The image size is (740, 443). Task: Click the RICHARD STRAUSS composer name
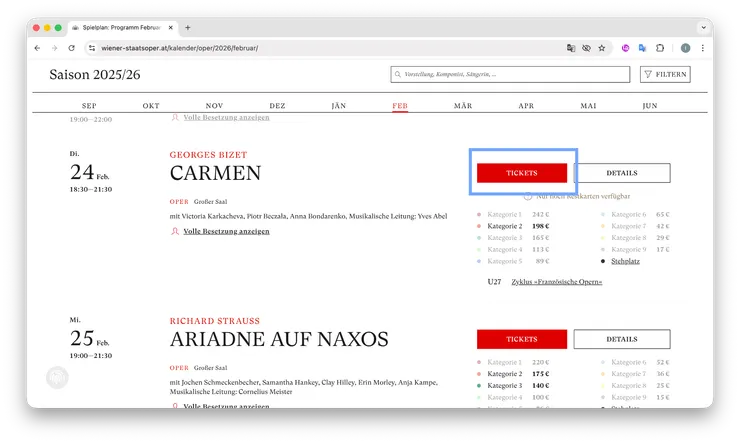(215, 321)
